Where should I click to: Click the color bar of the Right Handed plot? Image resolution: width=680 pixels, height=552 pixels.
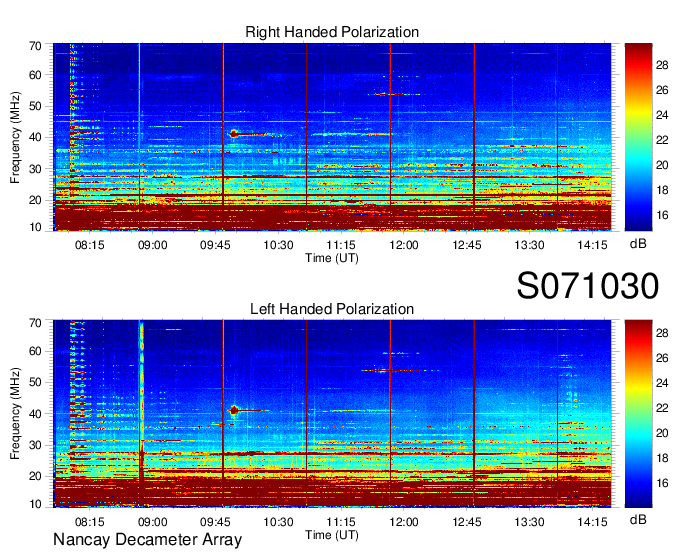pos(638,137)
